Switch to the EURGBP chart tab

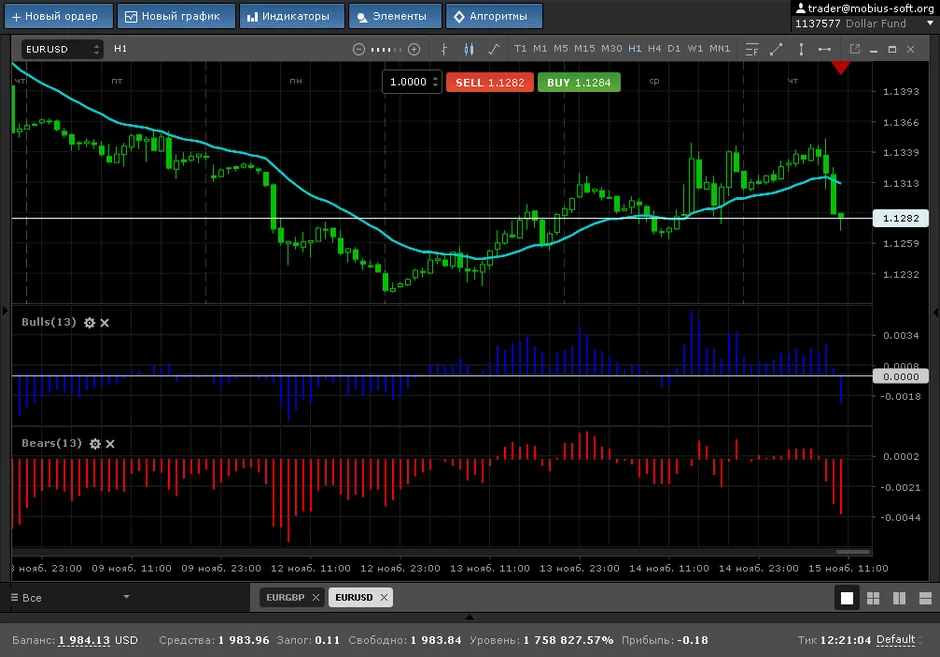[285, 598]
